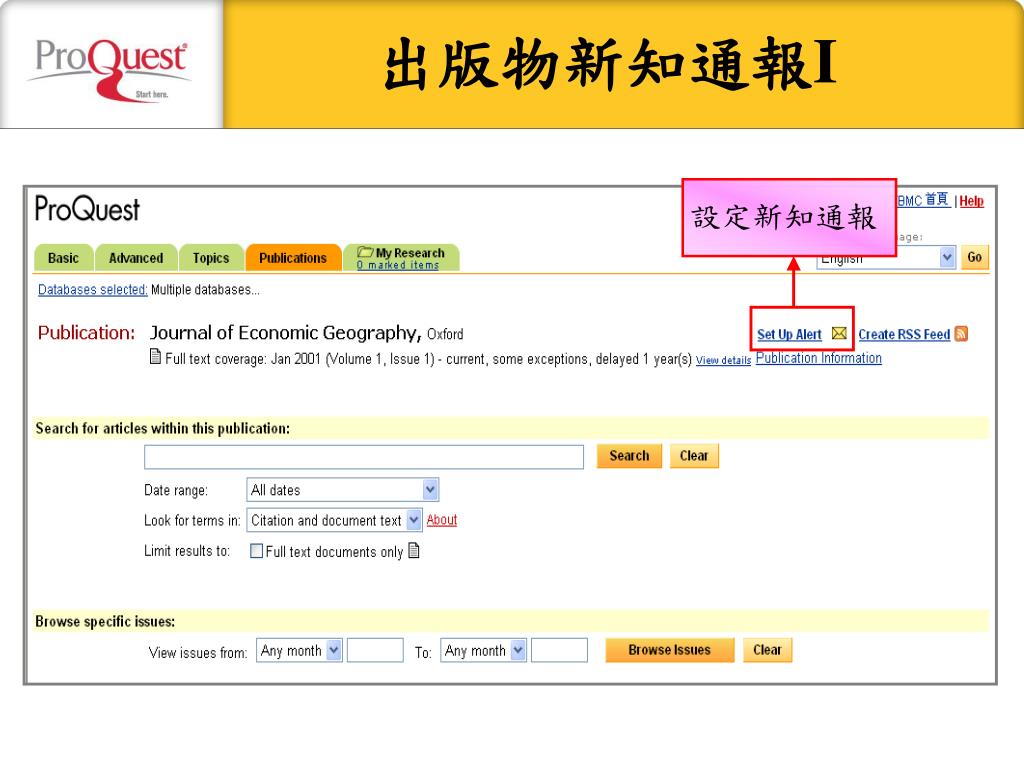
Task: Select the Publications tab
Action: 293,258
